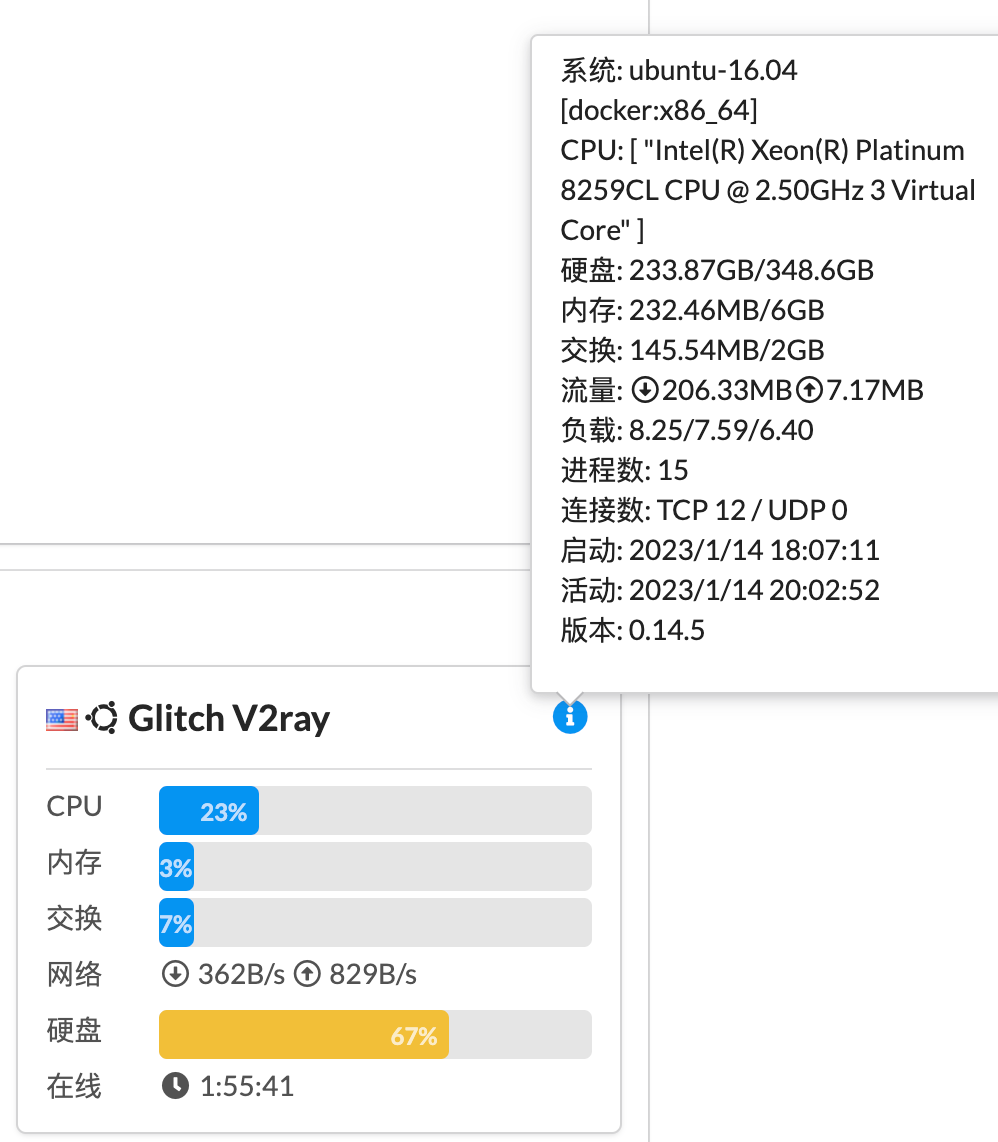Click the Ubuntu logo icon beside Glitch V2ray
Screen dimensions: 998x1142
[101, 718]
